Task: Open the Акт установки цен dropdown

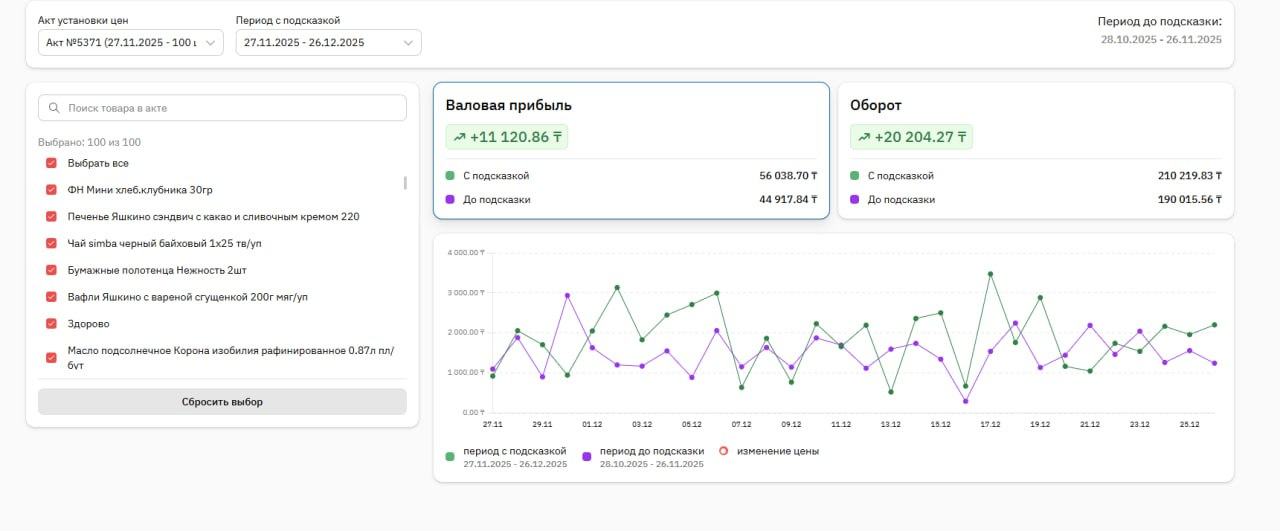Action: (130, 42)
